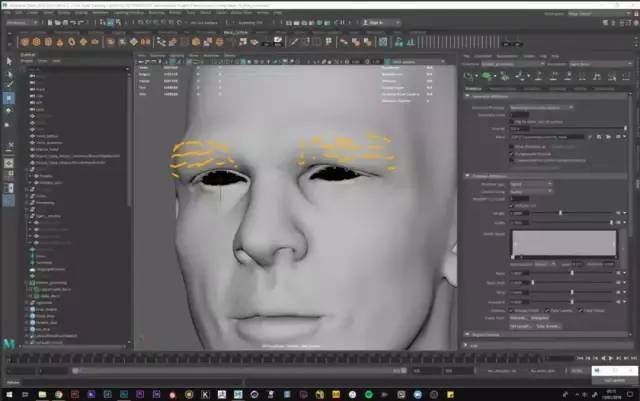
Task: Open the viewport Lighting menu
Action: (177, 55)
